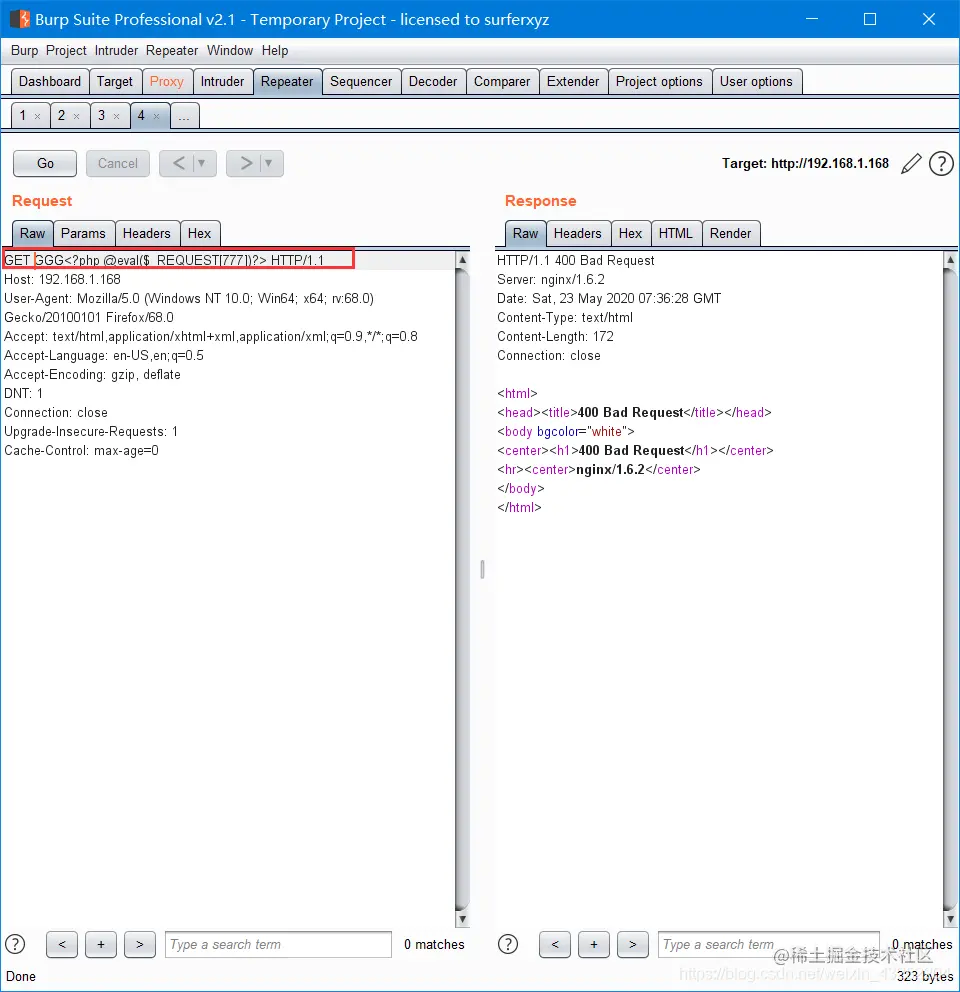Switch to the Sequencer tab

(x=361, y=82)
